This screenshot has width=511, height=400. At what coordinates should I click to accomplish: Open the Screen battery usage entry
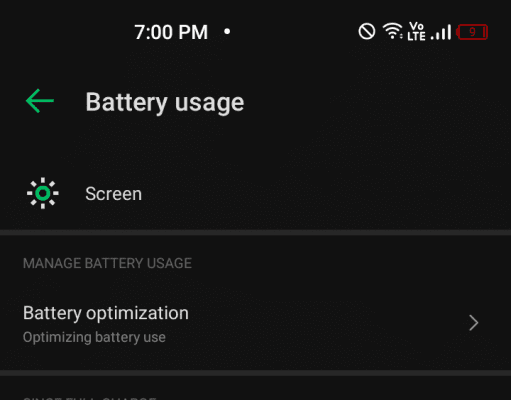(x=255, y=193)
